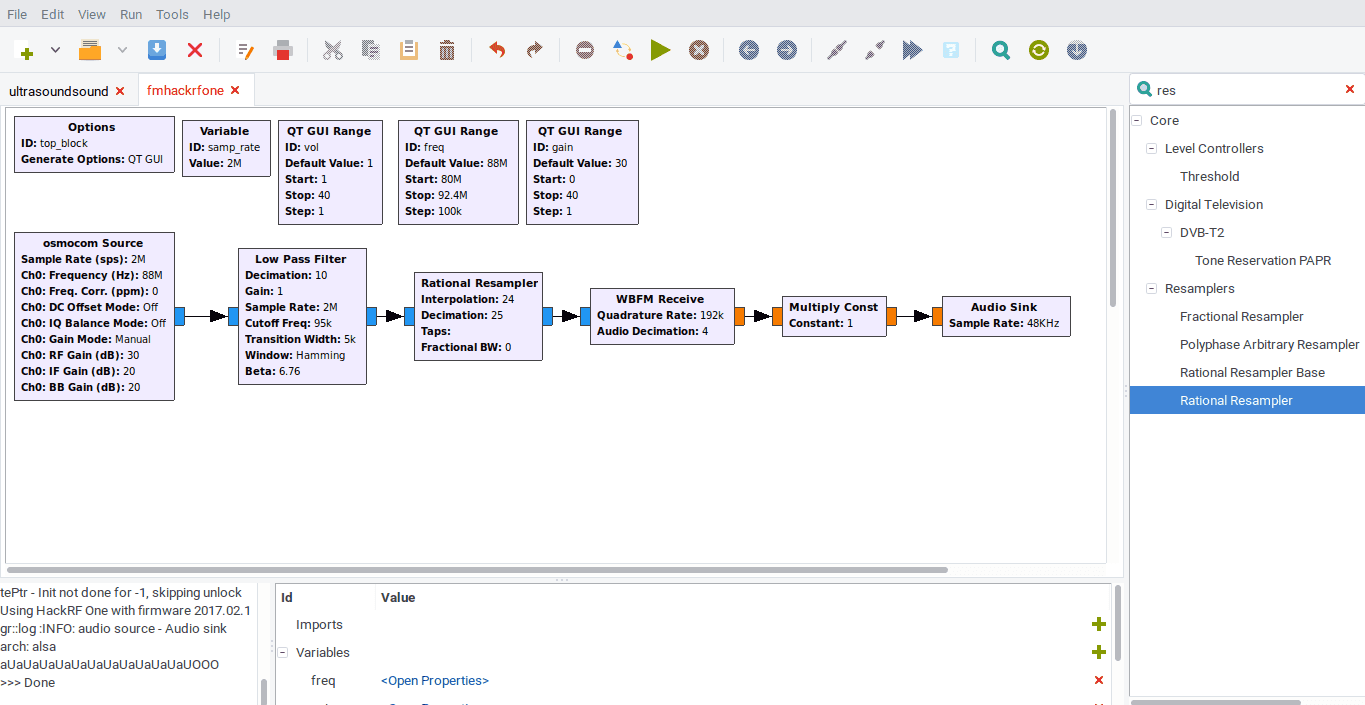Switch to the ultrasoundsound tab
The width and height of the screenshot is (1365, 705).
click(x=58, y=91)
